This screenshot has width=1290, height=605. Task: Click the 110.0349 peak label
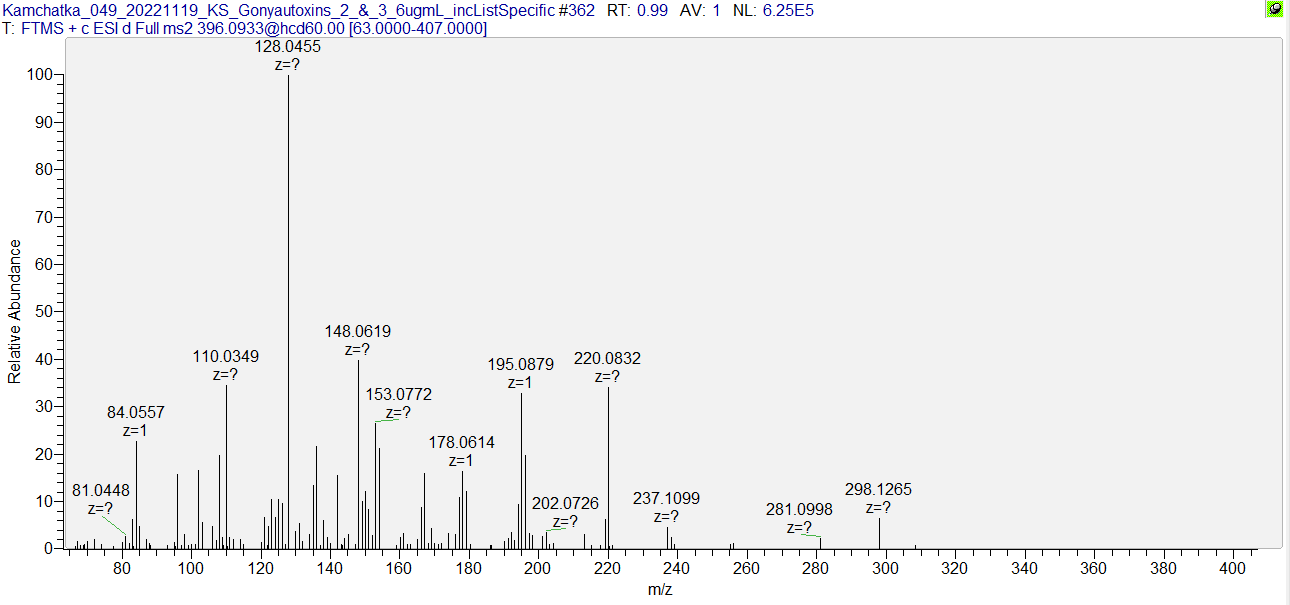click(226, 356)
